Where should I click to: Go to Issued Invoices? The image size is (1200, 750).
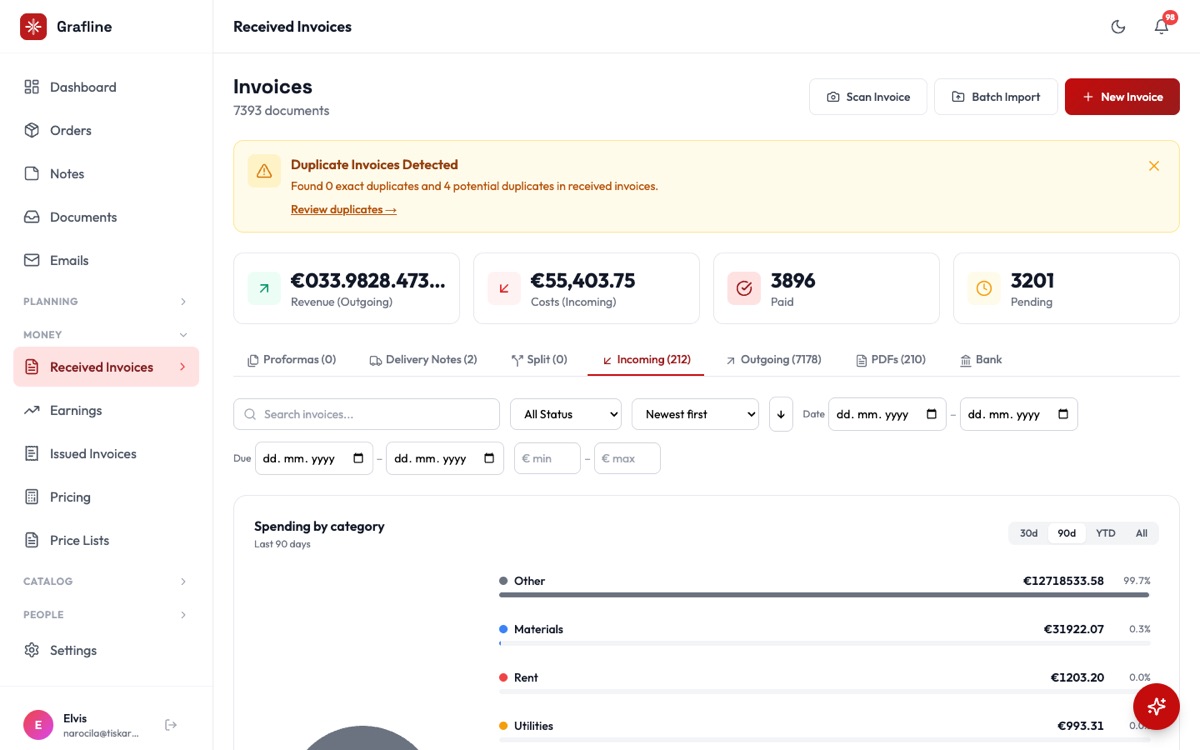(x=106, y=454)
